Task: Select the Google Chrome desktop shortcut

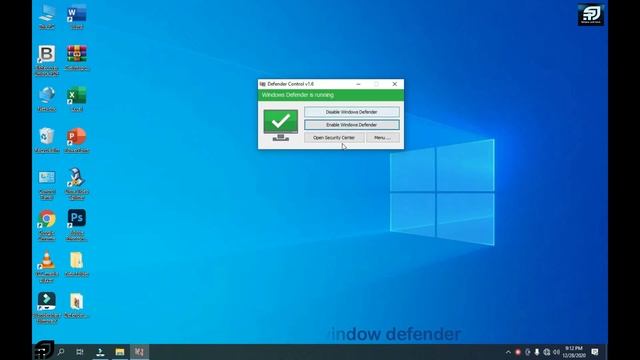Action: (47, 225)
